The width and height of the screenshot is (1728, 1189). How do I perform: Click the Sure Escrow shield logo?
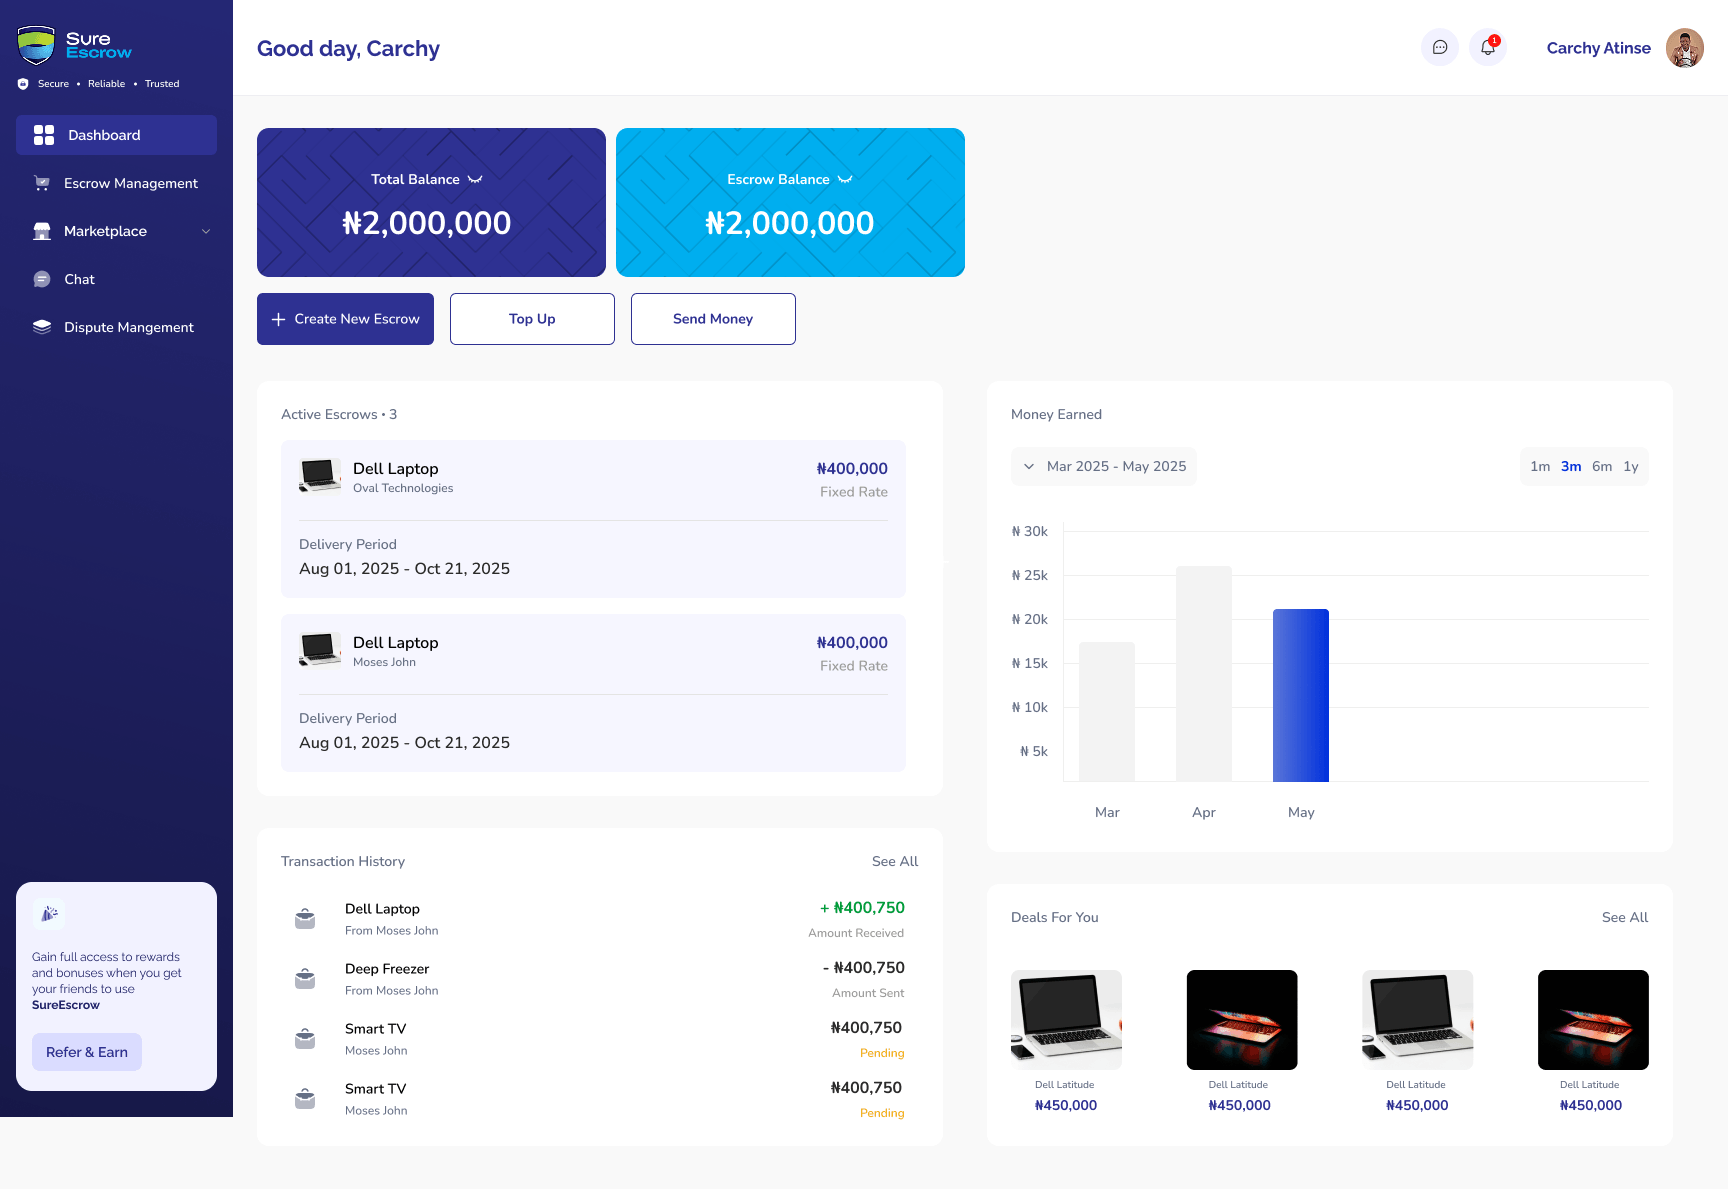click(36, 46)
